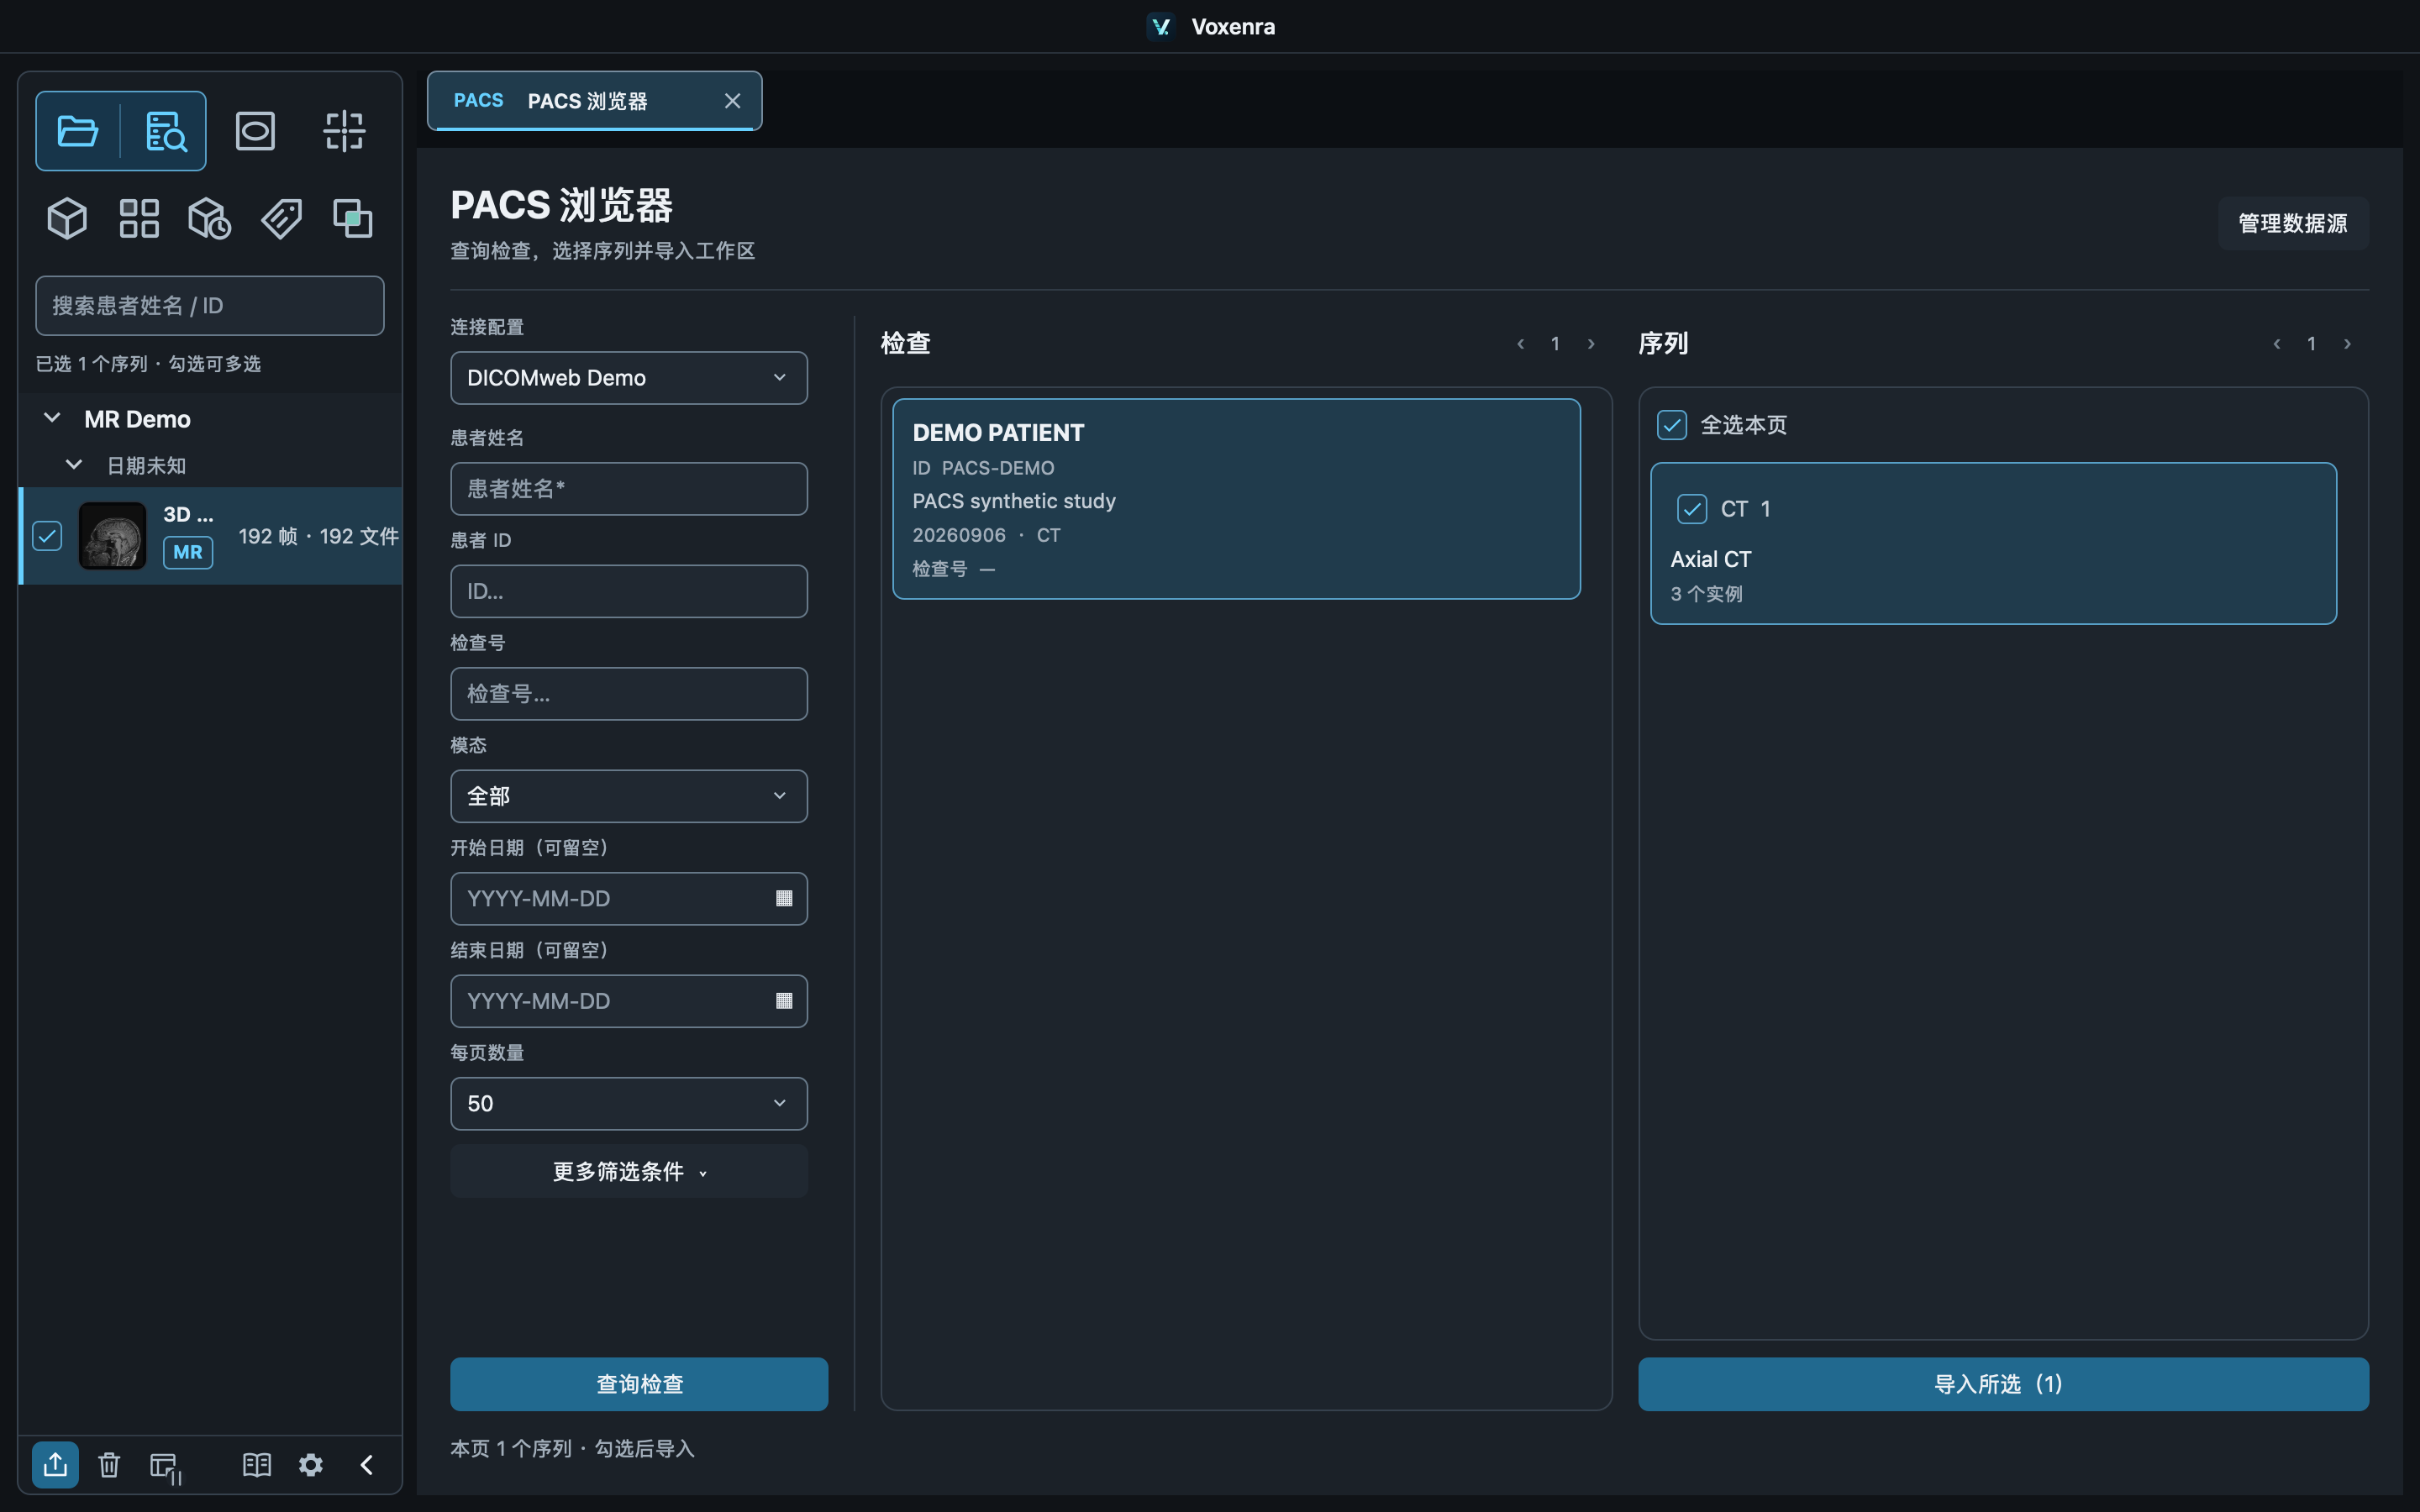Screen dimensions: 2420x1512
Task: Click the 查询检查 button
Action: [x=639, y=1384]
